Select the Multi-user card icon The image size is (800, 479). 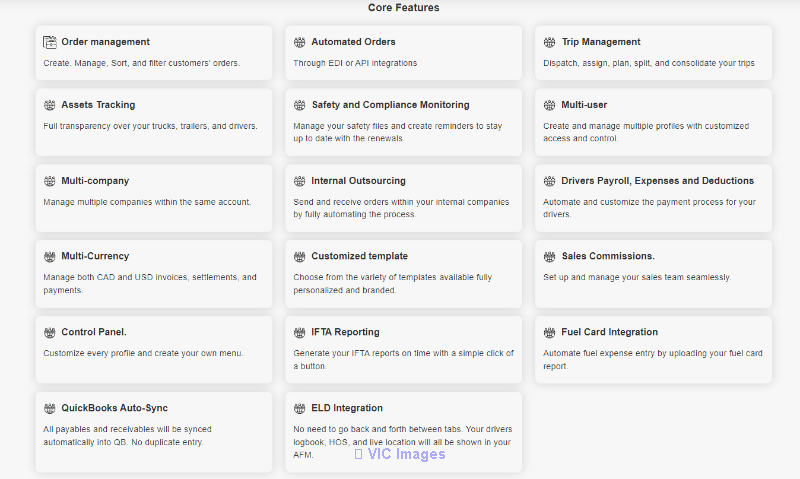549,105
